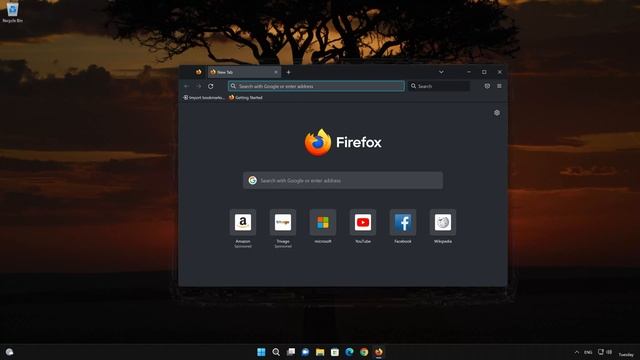Open the Microsoft shortcut tile
The height and width of the screenshot is (360, 640).
[323, 222]
